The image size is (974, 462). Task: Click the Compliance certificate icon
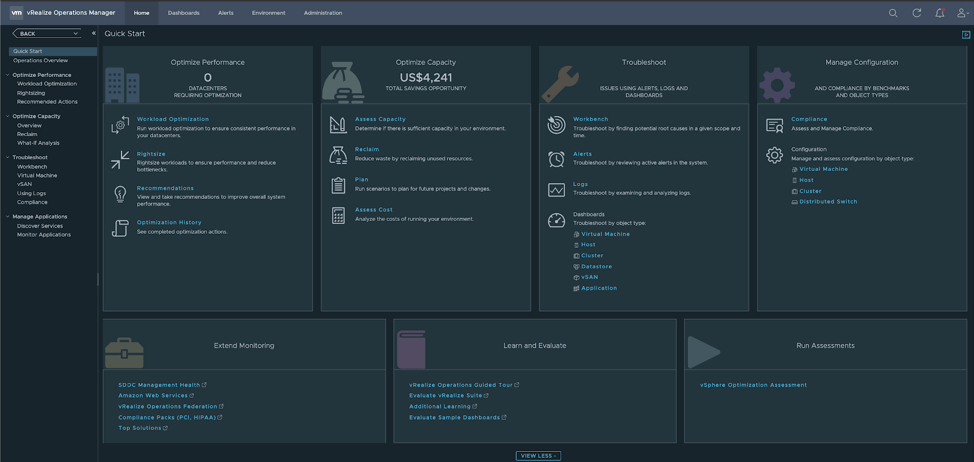pyautogui.click(x=775, y=125)
